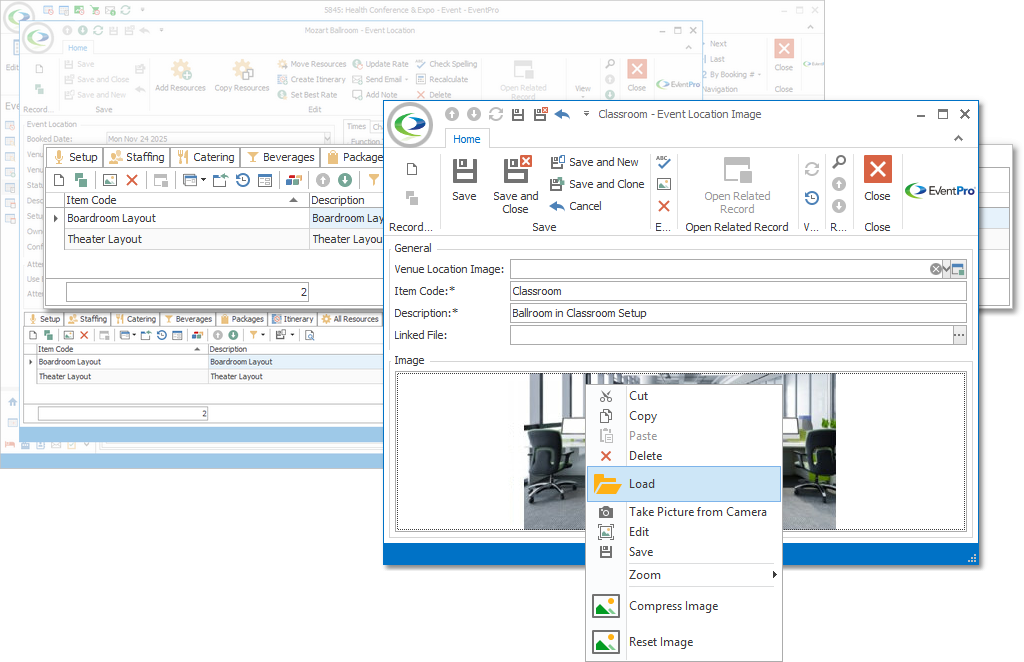Choose Reset Image from the context menu
This screenshot has height=662, width=1024.
point(684,642)
